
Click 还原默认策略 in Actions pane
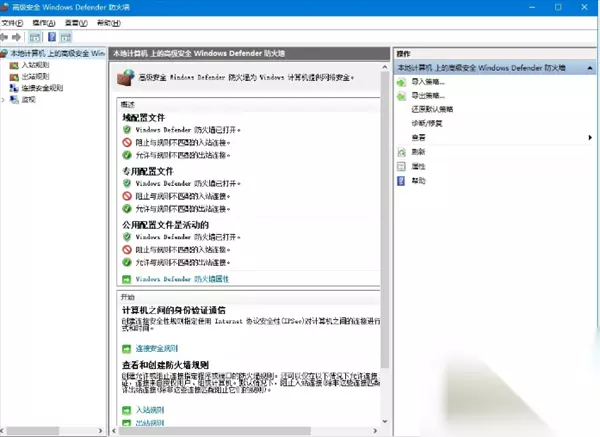click(x=432, y=109)
